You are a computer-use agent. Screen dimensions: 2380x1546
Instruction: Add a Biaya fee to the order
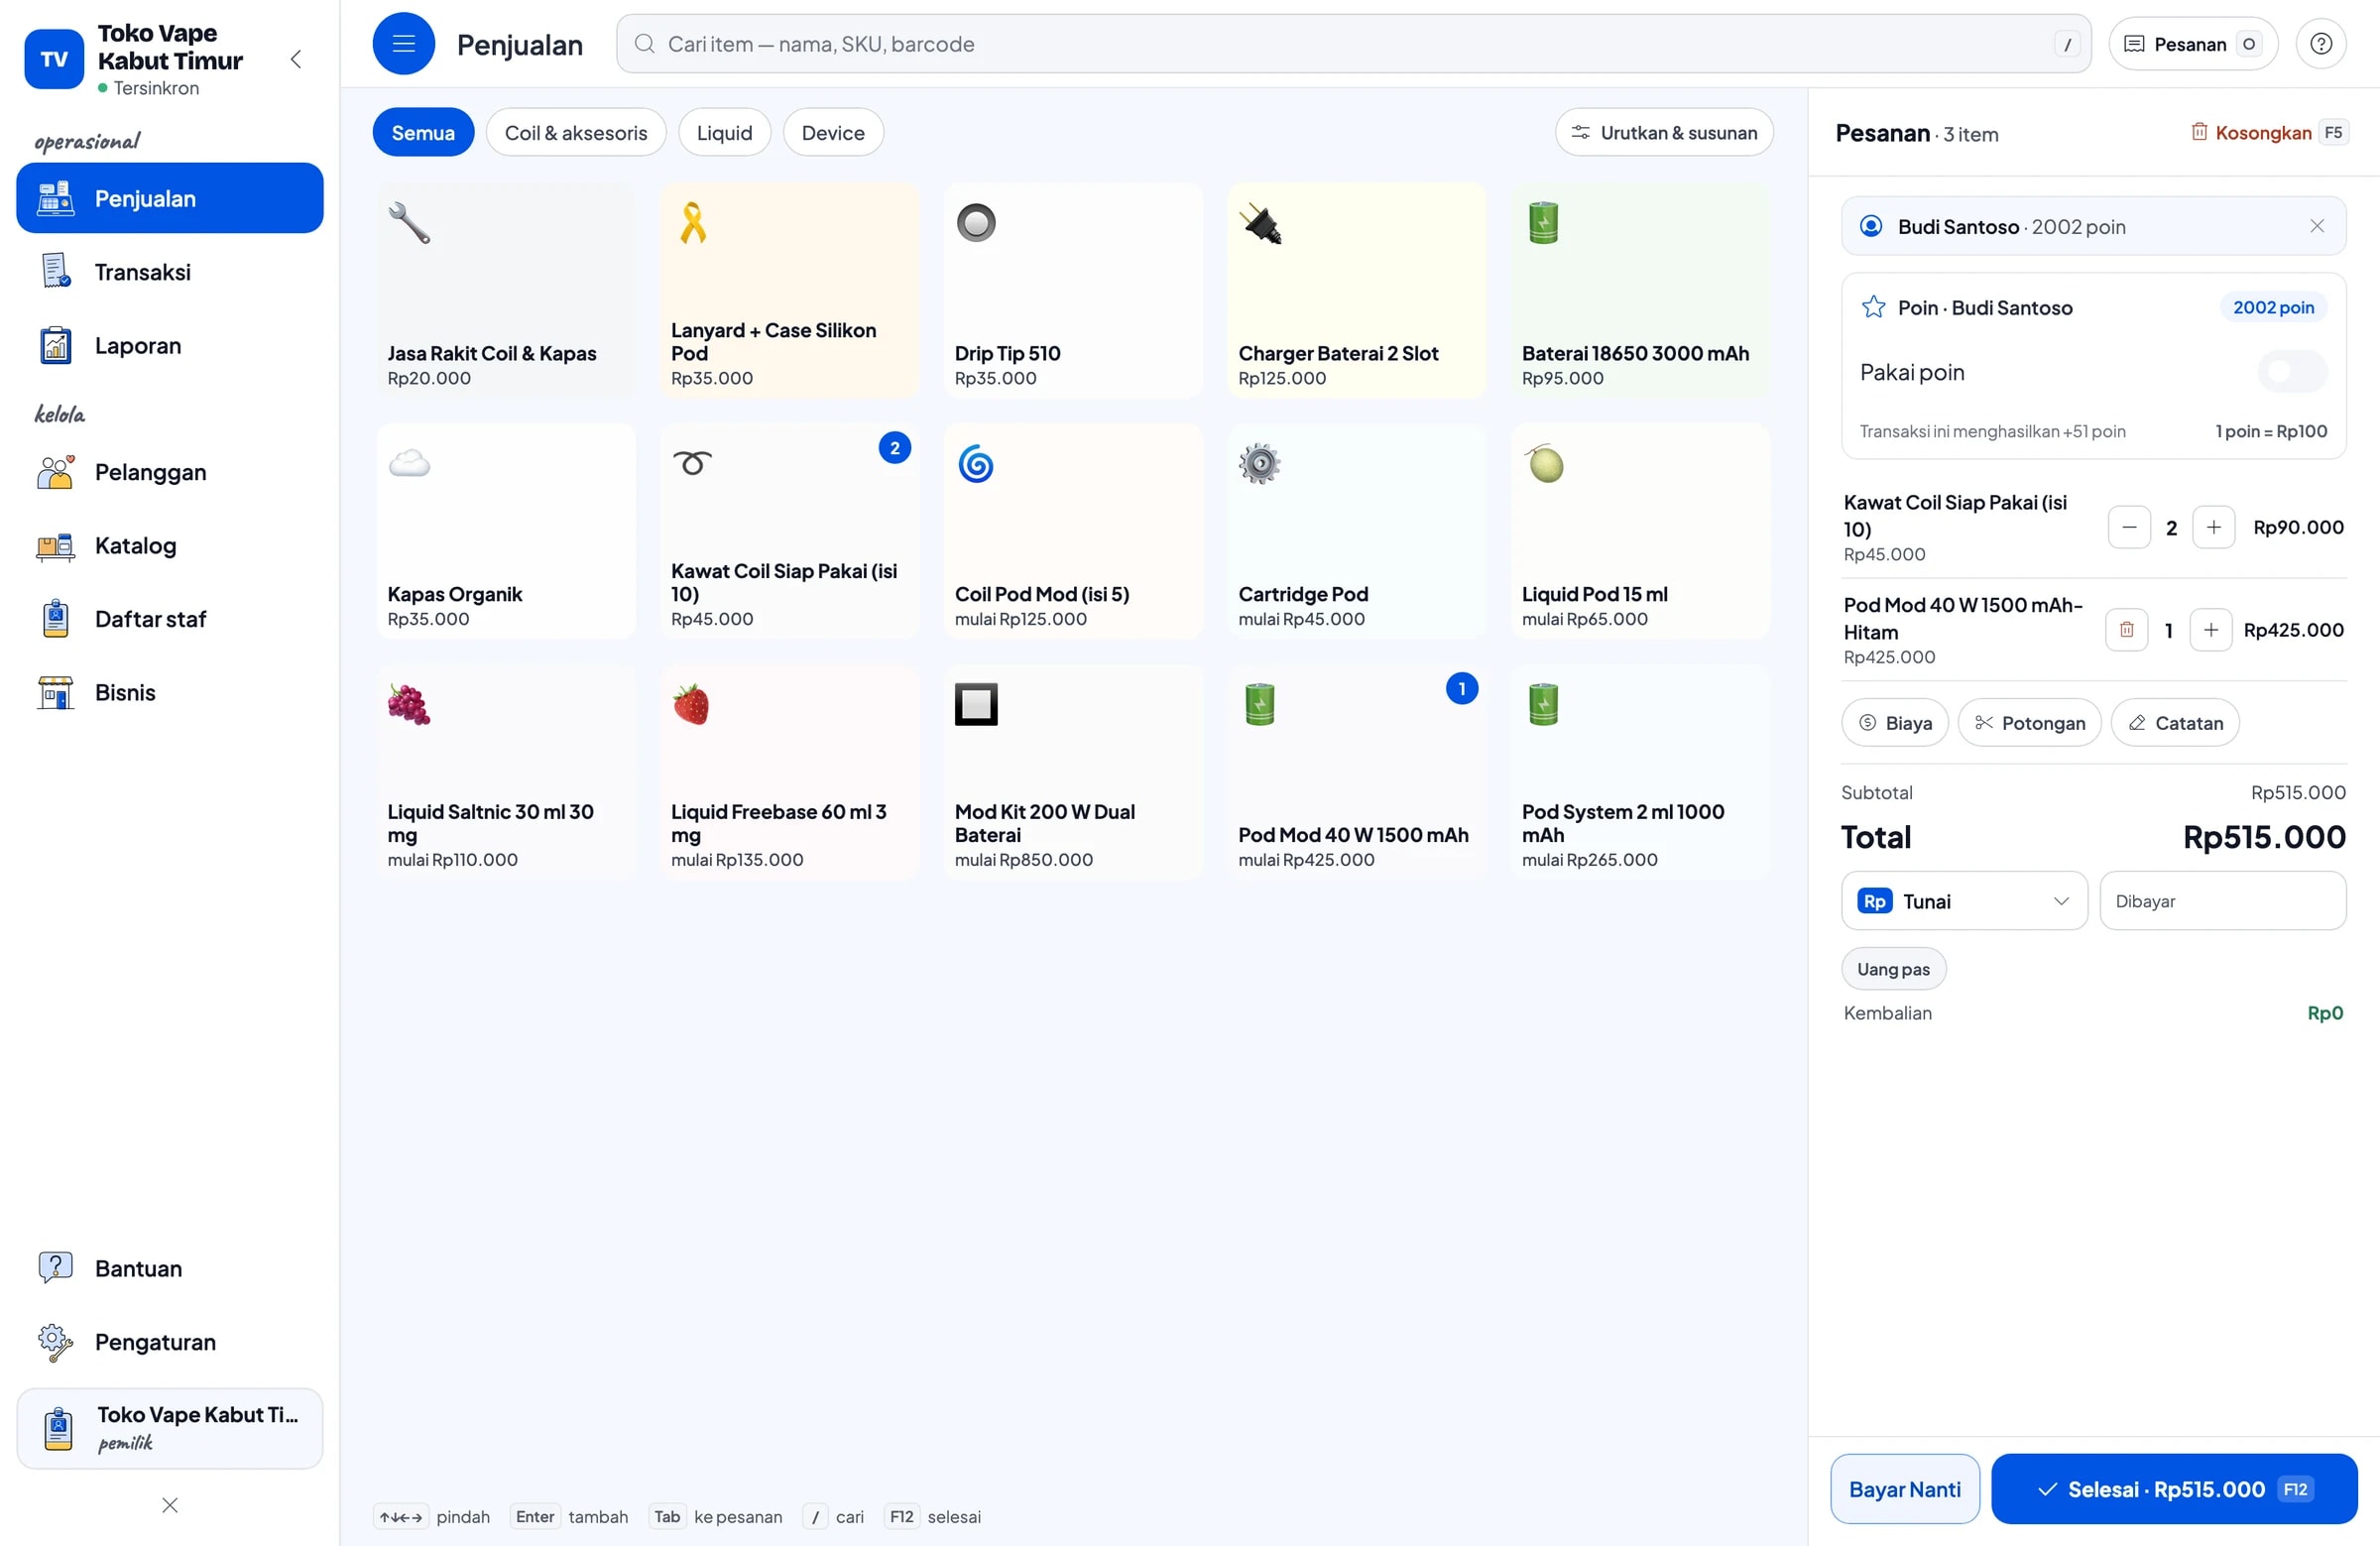1895,722
